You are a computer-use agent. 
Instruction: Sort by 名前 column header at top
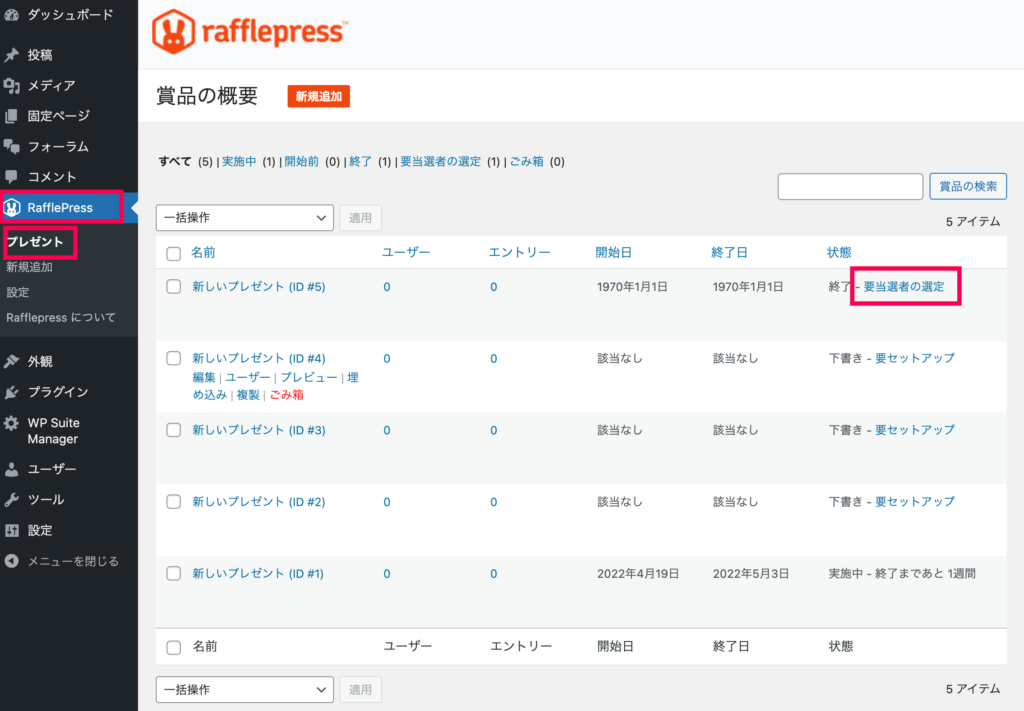click(x=203, y=253)
